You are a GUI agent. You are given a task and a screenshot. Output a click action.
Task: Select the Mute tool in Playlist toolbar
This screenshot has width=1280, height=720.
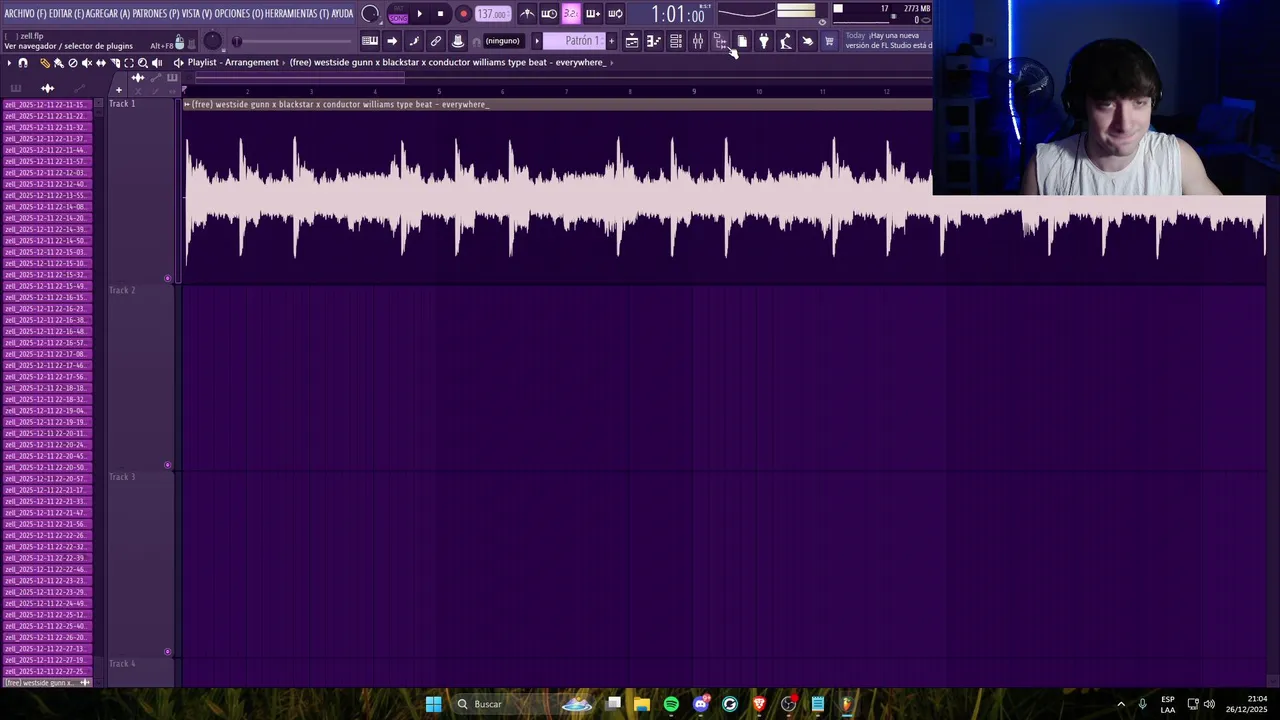[87, 63]
